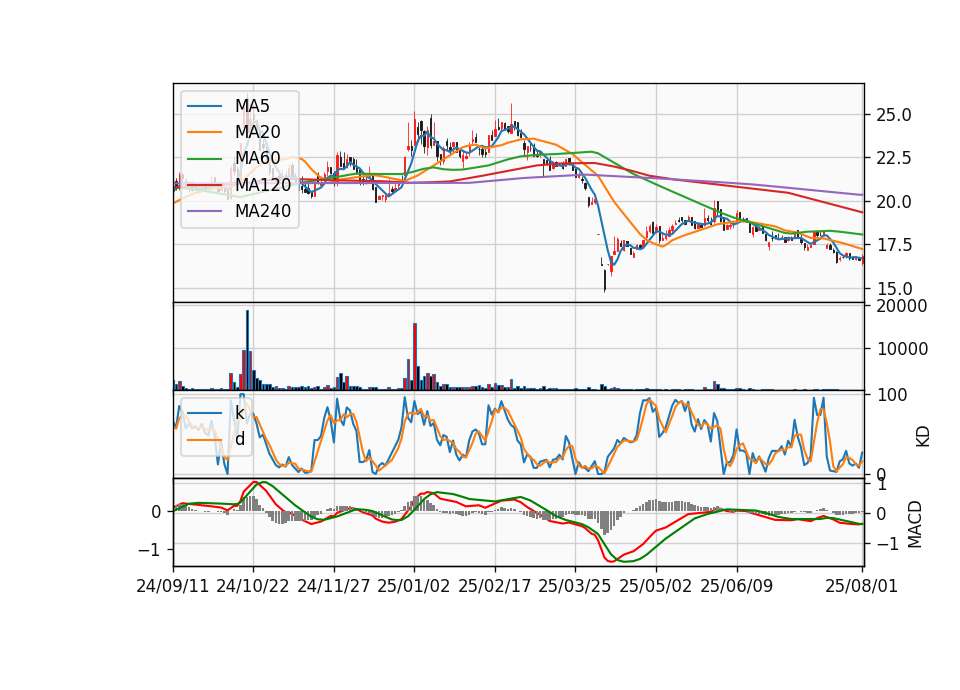
Task: Click the 20.0 price axis label
Action: [894, 202]
